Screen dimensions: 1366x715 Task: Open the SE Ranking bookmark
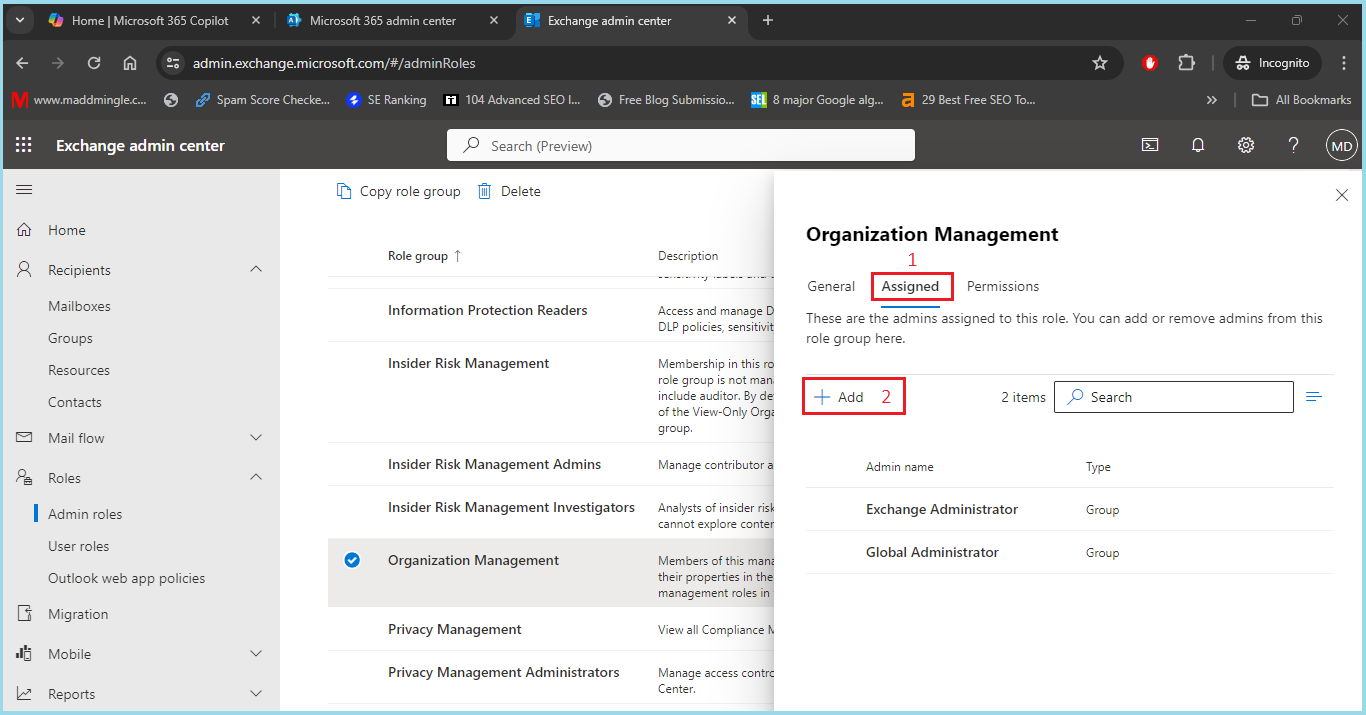(x=386, y=100)
